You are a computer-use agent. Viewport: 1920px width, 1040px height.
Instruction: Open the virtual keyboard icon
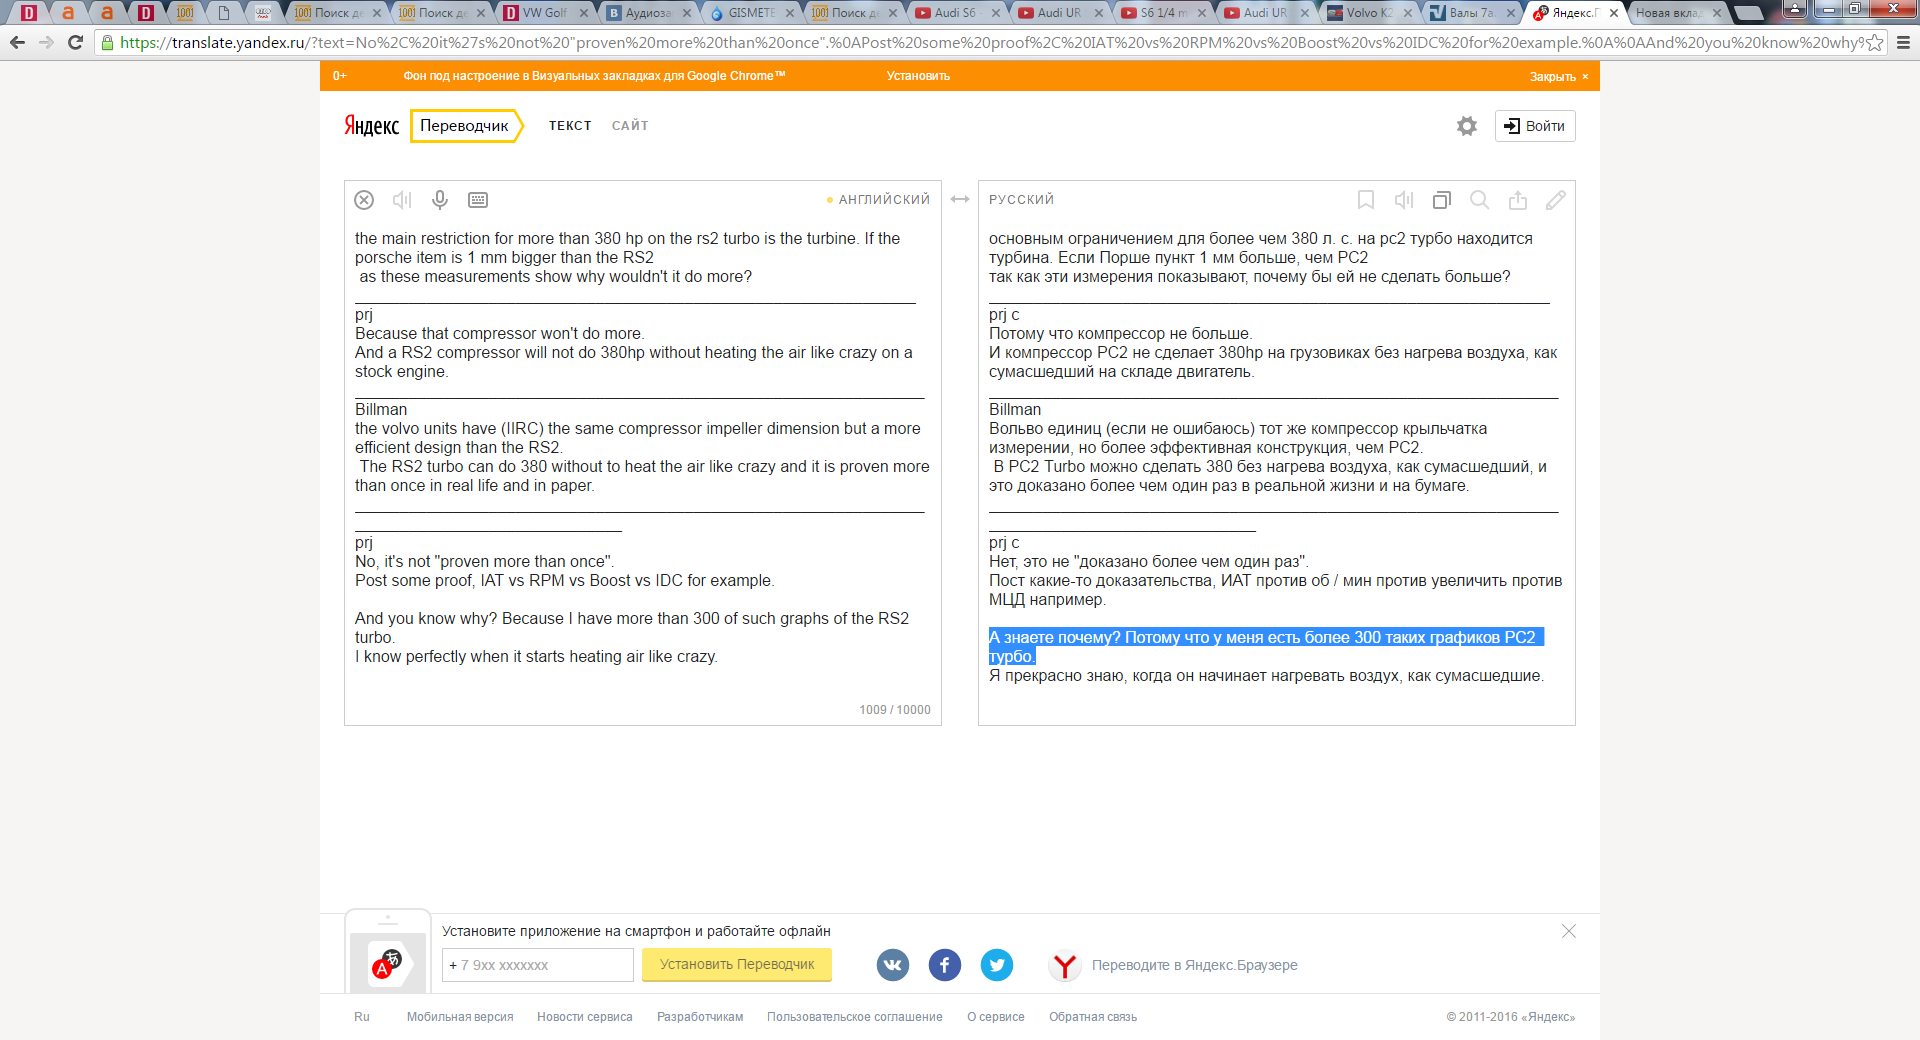[478, 200]
